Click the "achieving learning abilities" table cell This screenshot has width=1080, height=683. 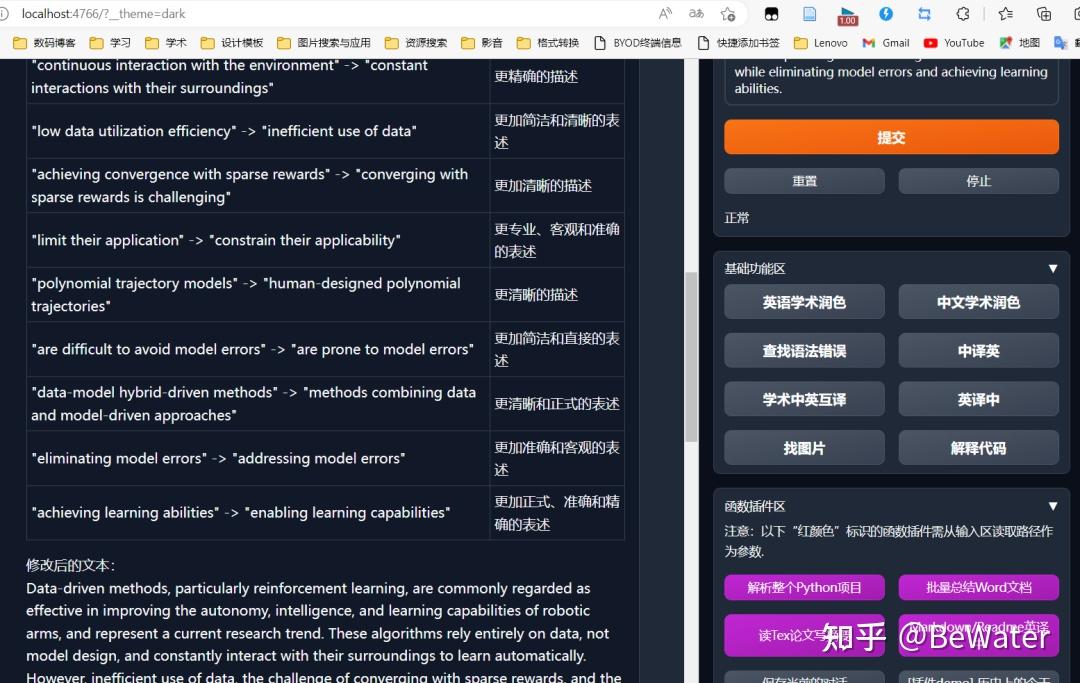click(258, 513)
